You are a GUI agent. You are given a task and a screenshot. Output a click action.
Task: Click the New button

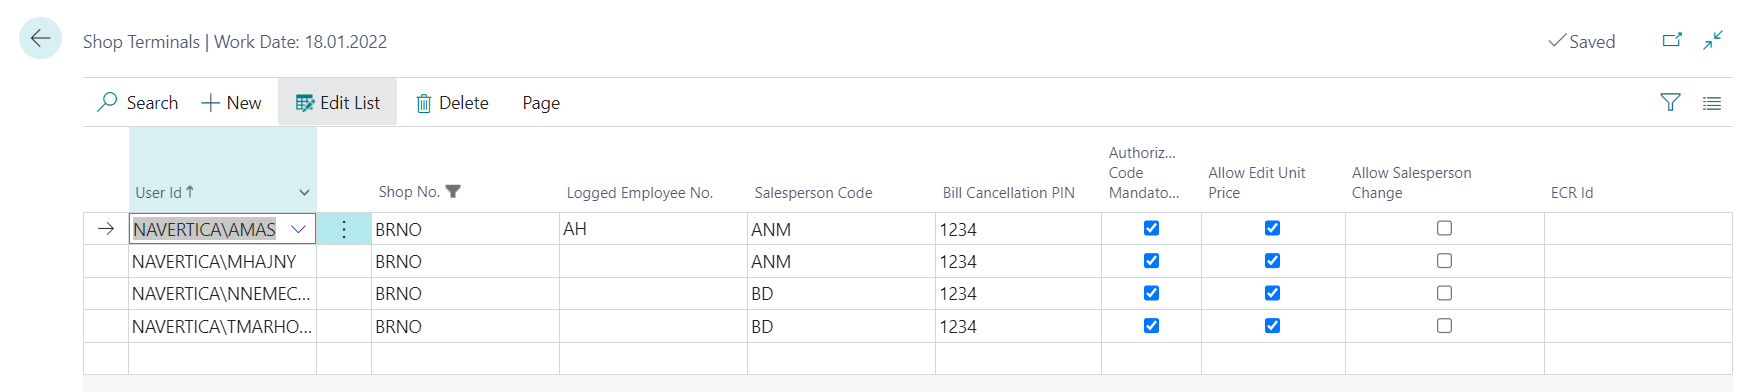point(231,103)
